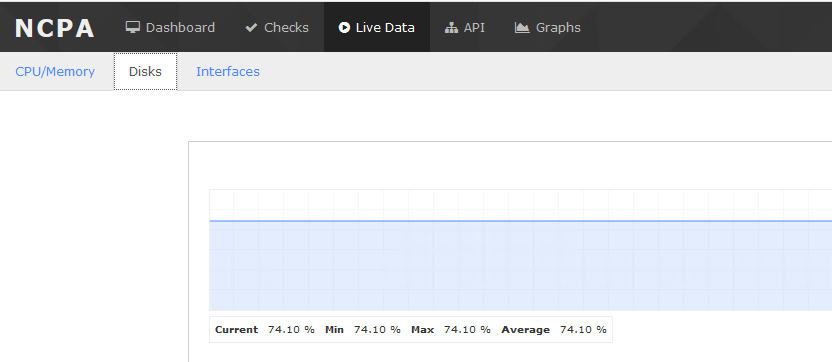Screen dimensions: 832x362
Task: Select the Live Data nav item
Action: coord(377,27)
